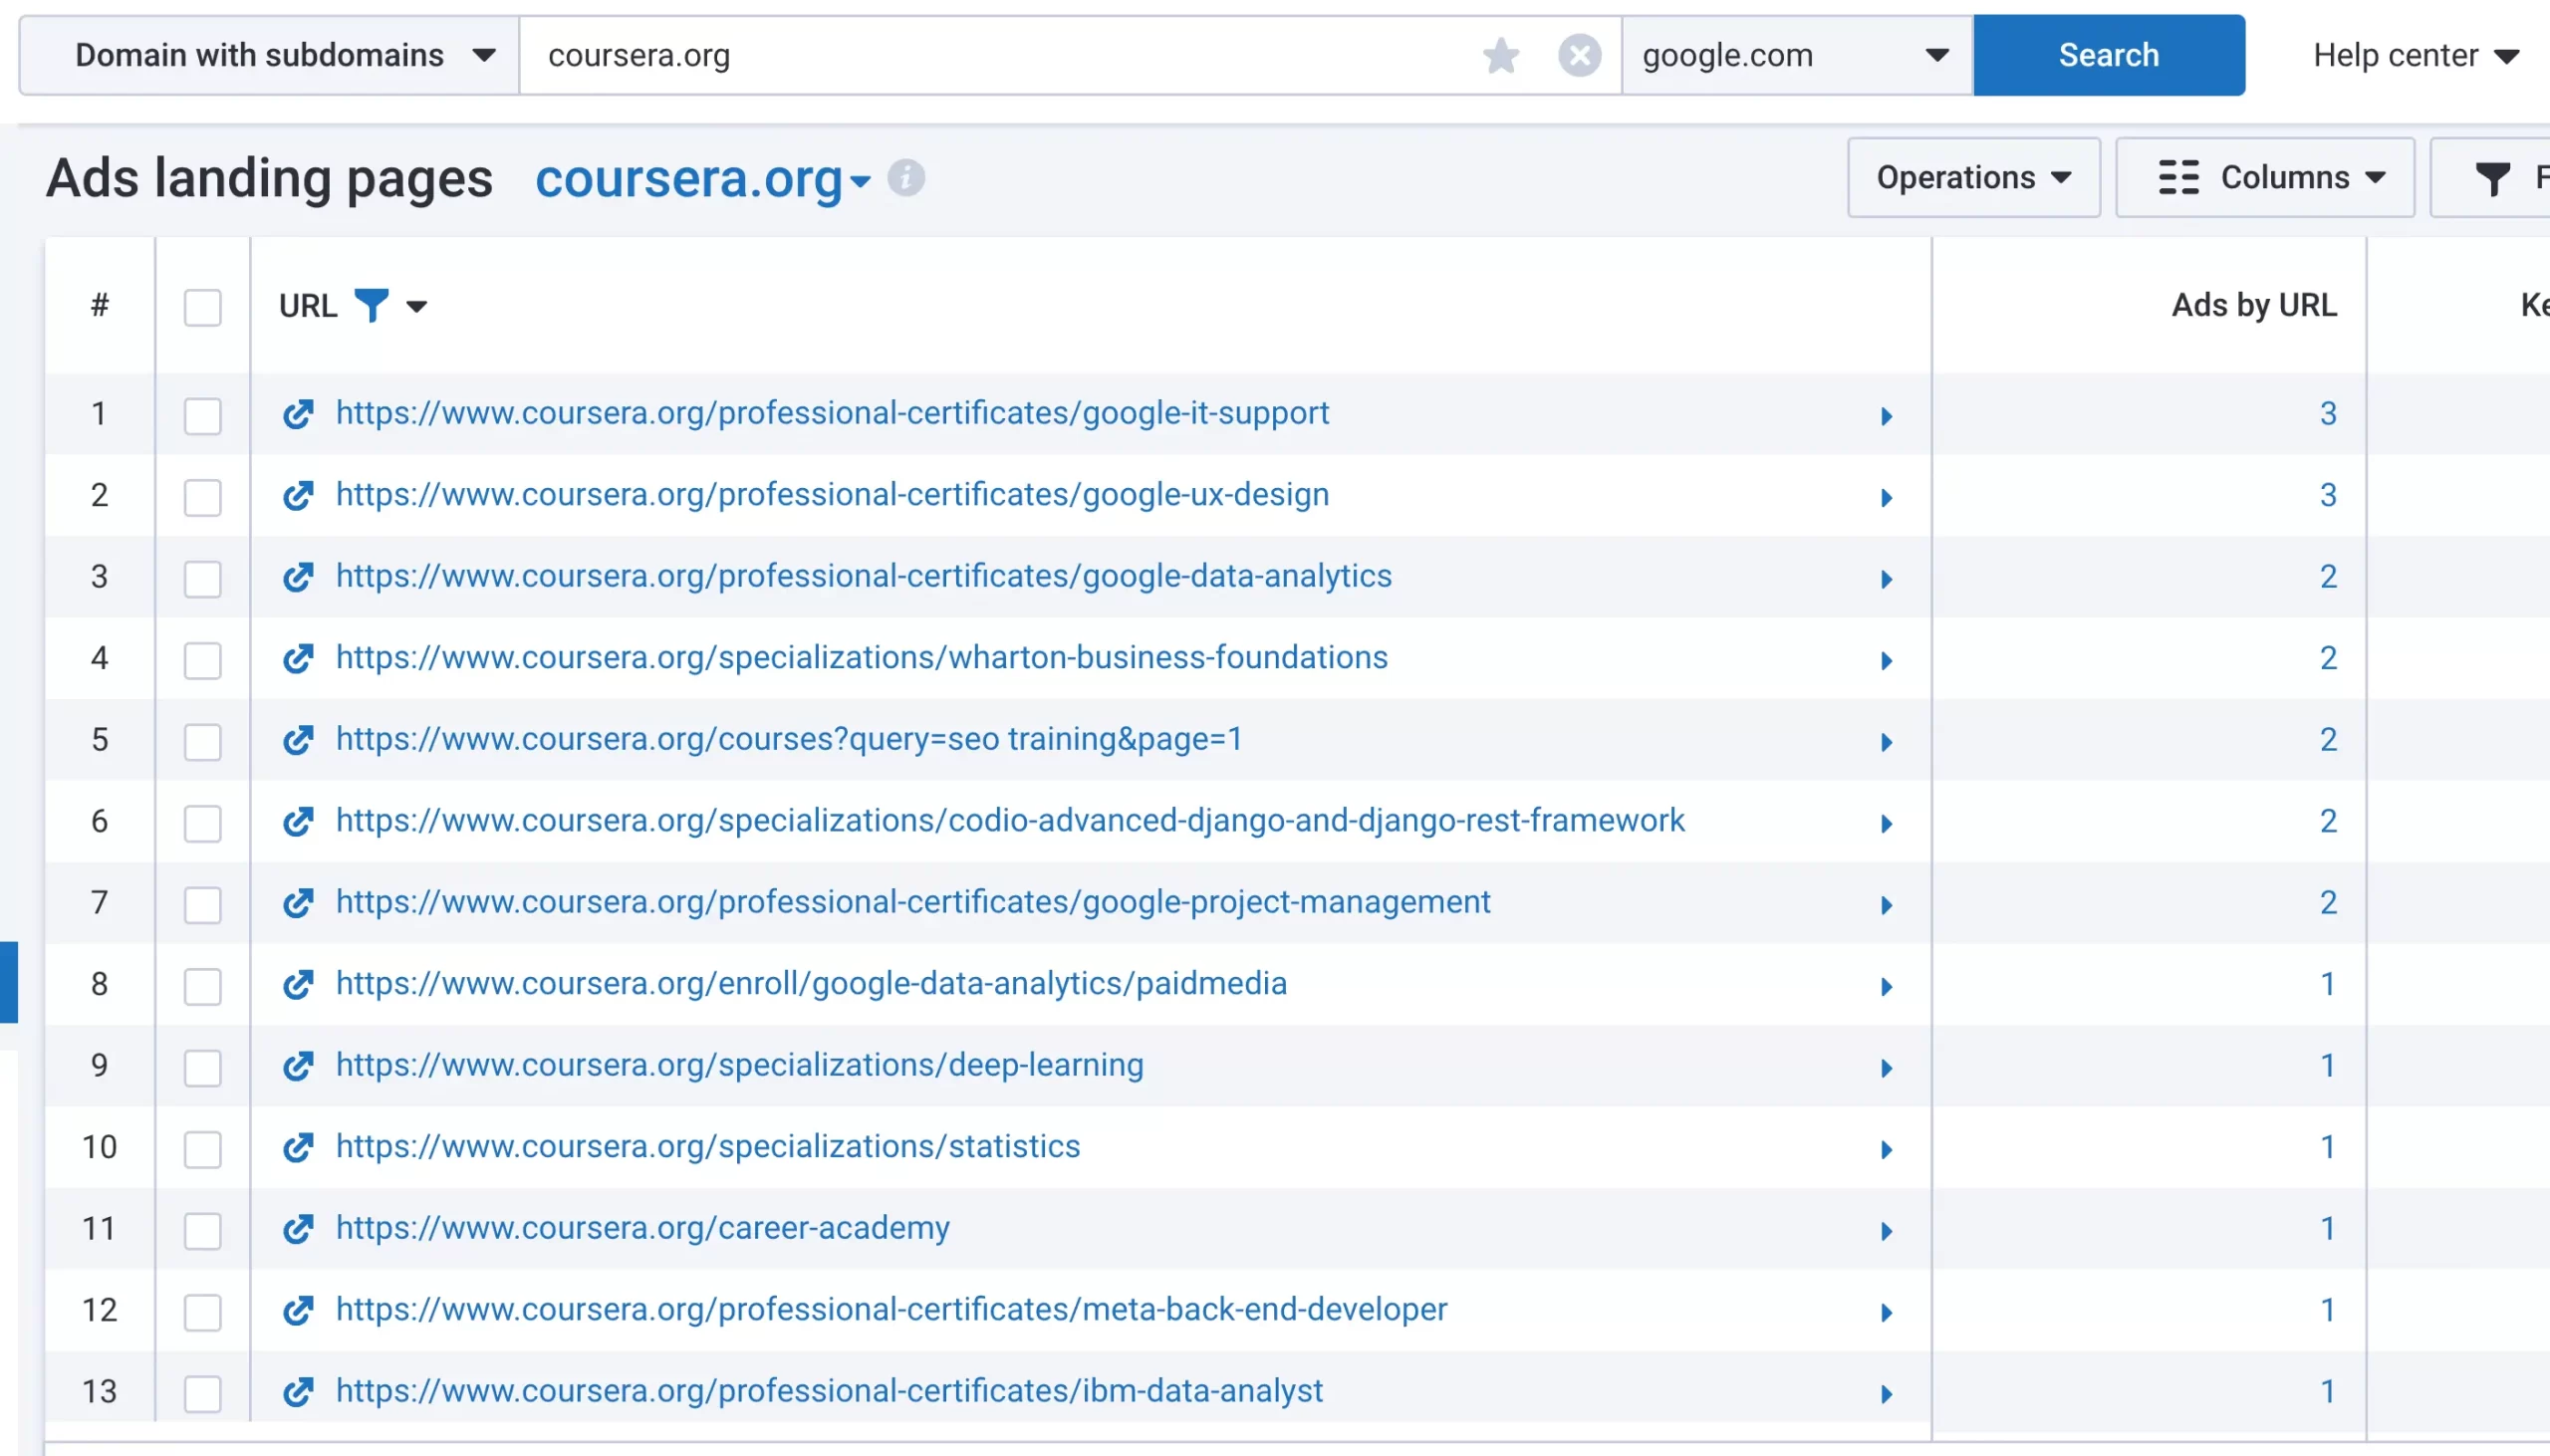Image resolution: width=2550 pixels, height=1456 pixels.
Task: Toggle the select-all checkbox in table header
Action: (202, 307)
